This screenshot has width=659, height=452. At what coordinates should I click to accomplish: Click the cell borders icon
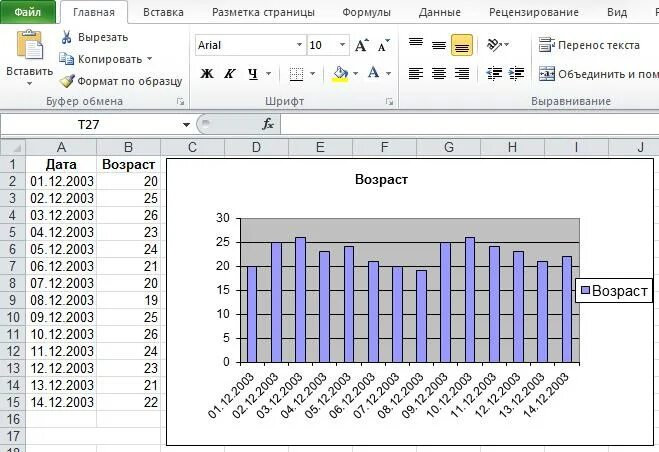tap(296, 74)
